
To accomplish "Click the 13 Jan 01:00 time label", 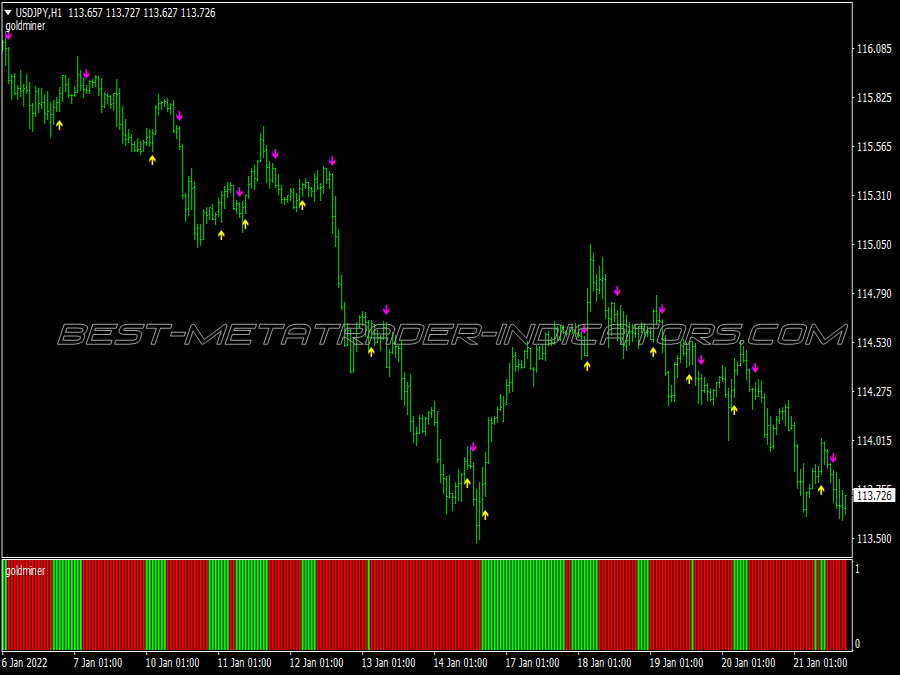I will tap(388, 662).
